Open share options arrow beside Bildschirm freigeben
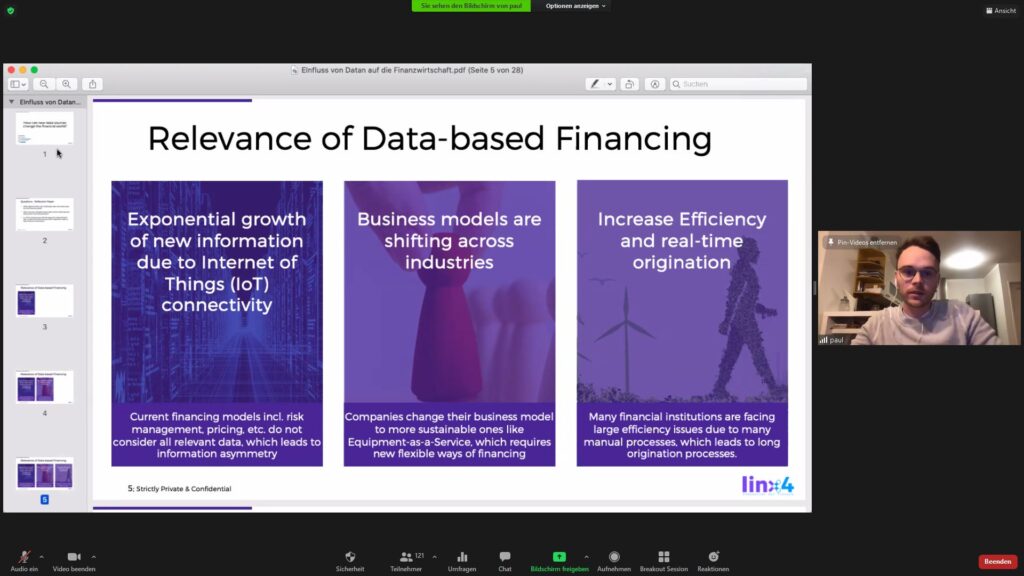Image resolution: width=1024 pixels, height=576 pixels. point(586,557)
